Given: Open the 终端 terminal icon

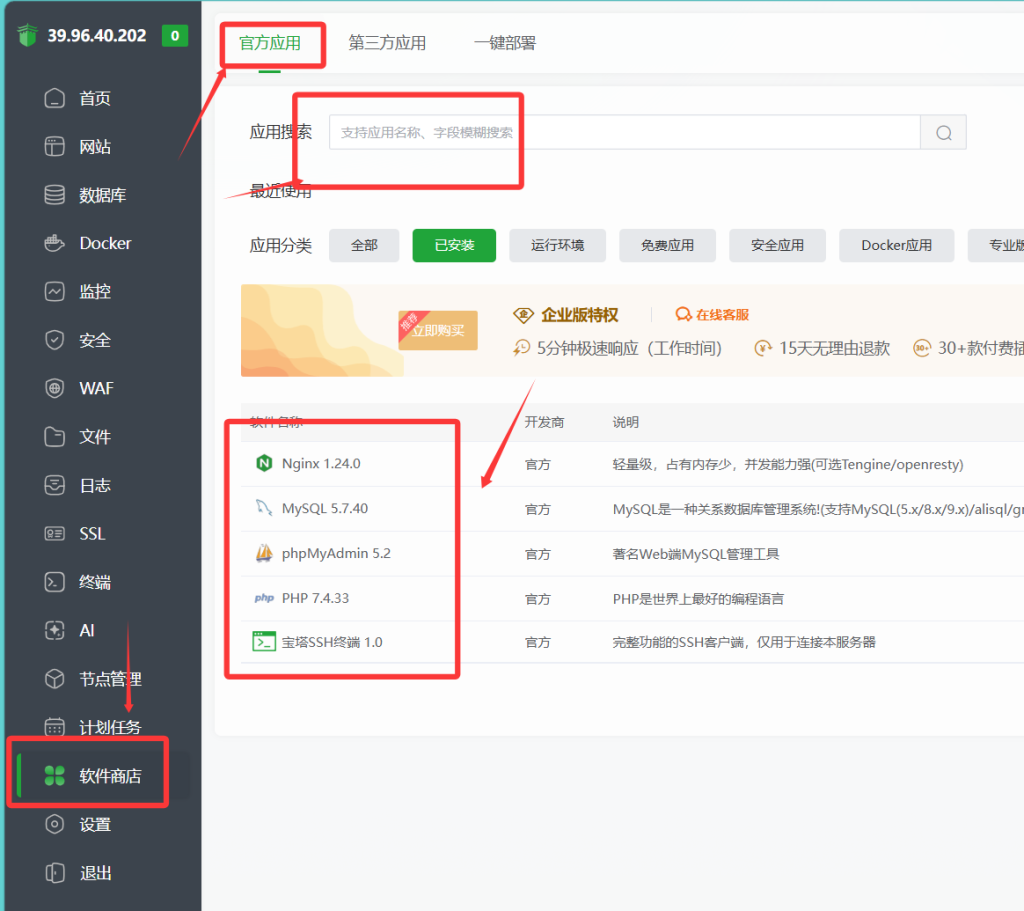Looking at the screenshot, I should [55, 582].
